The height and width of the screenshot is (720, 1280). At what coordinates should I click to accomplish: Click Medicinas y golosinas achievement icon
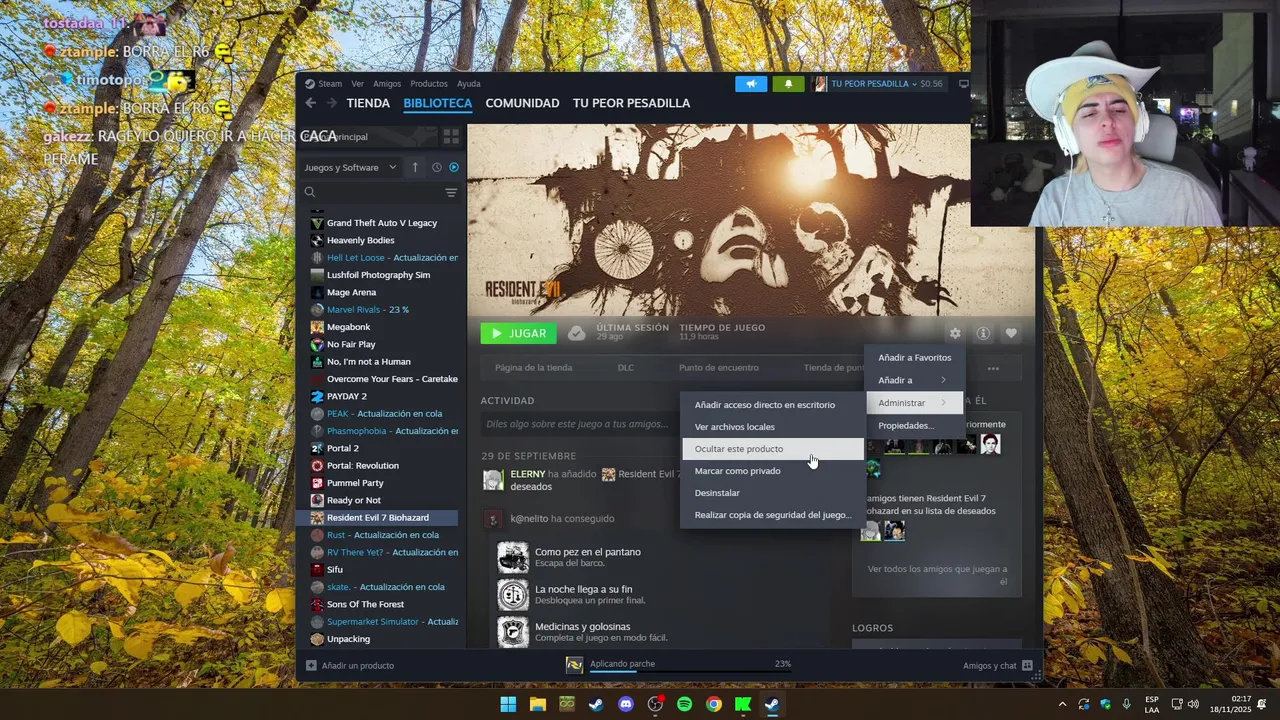click(513, 632)
